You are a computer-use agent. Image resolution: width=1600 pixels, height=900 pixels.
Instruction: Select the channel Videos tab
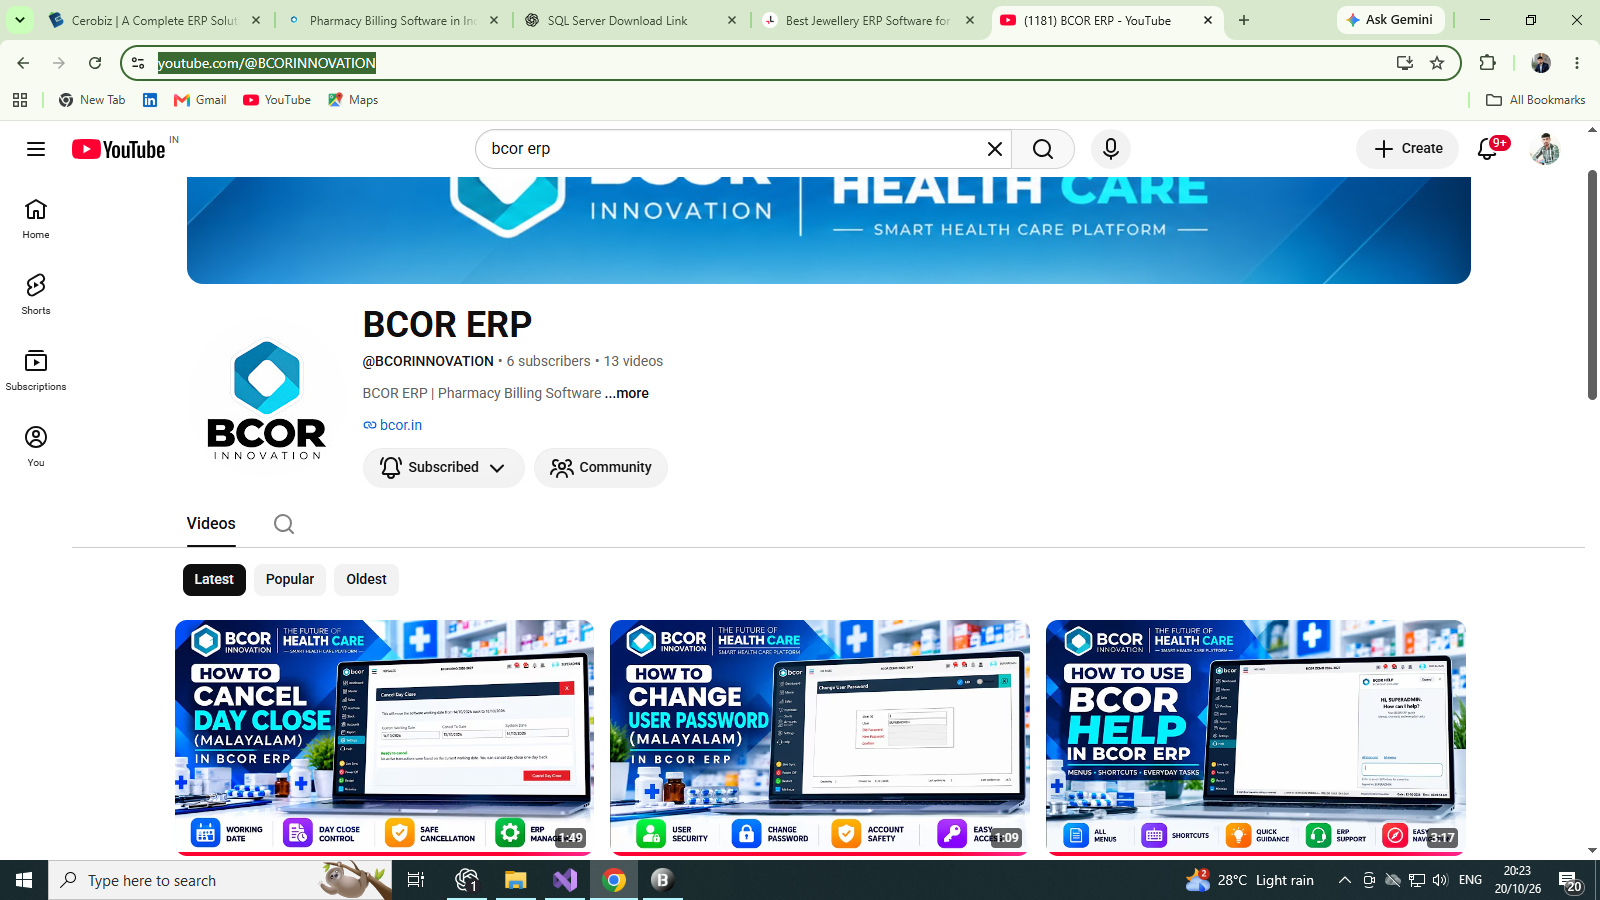tap(211, 524)
